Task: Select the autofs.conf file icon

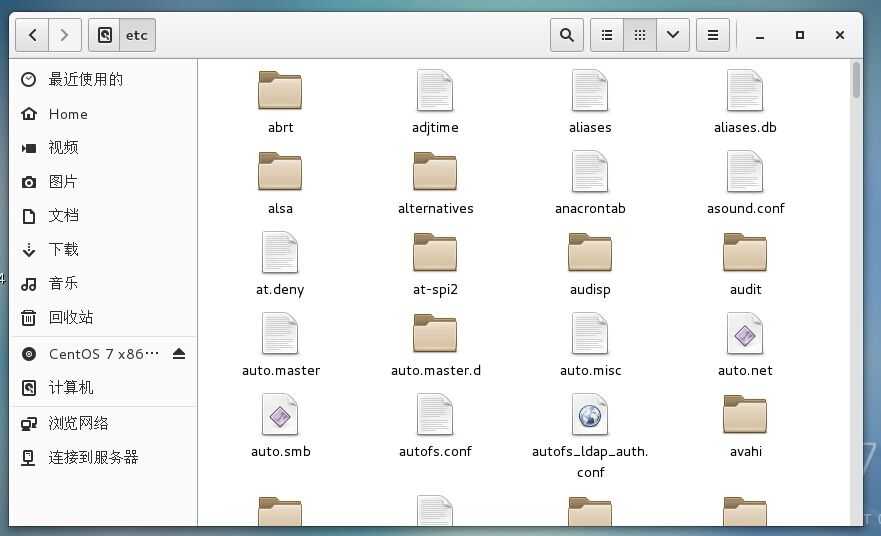Action: tap(435, 414)
